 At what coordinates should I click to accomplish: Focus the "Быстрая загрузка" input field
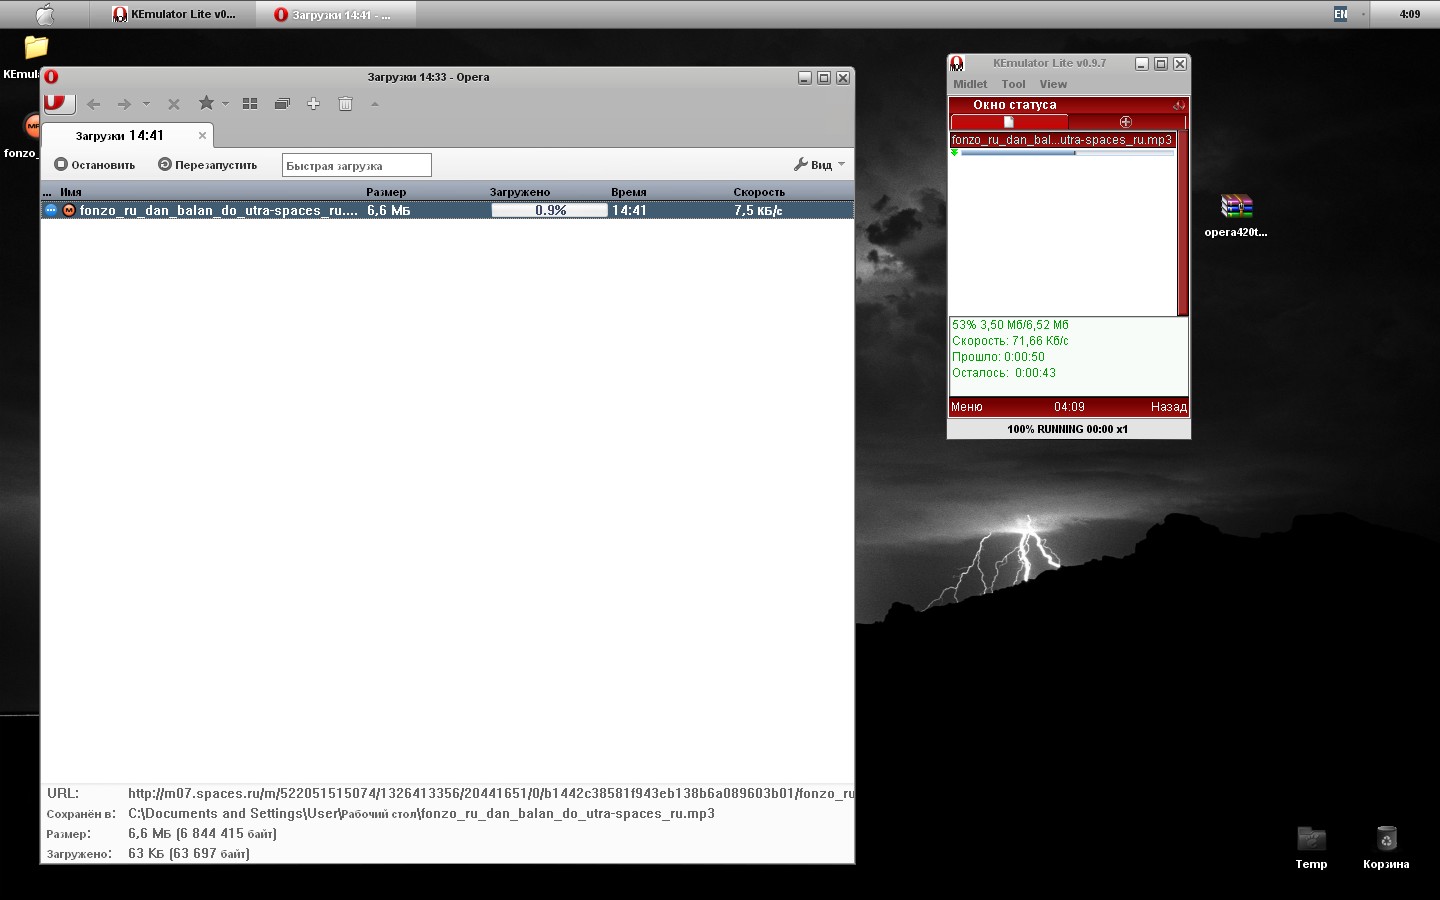(x=356, y=165)
